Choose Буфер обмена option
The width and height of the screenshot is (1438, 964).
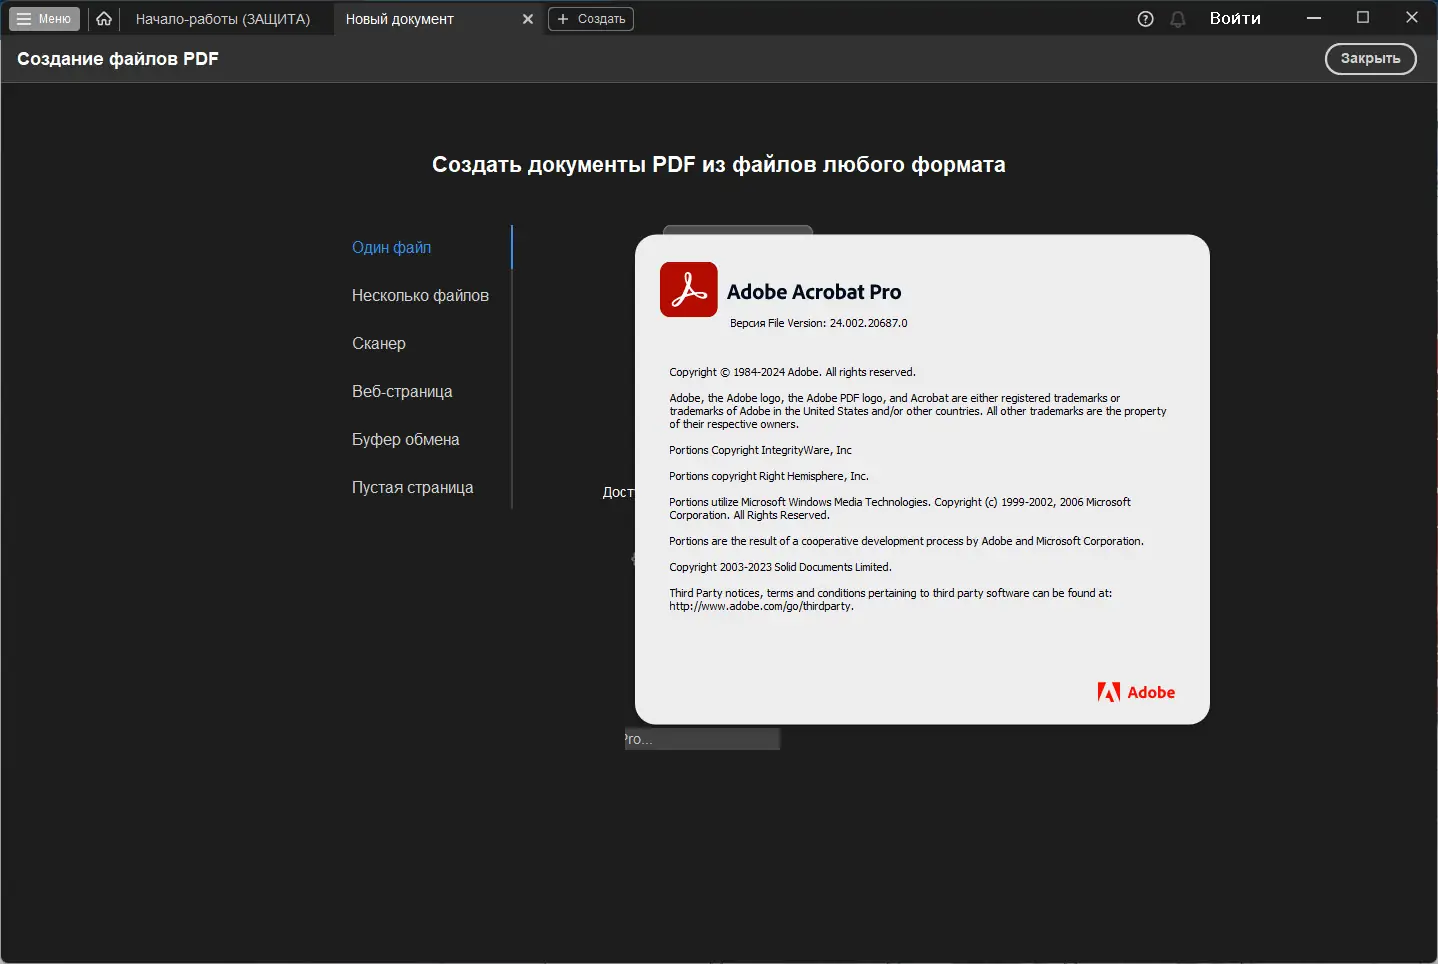[x=405, y=439]
